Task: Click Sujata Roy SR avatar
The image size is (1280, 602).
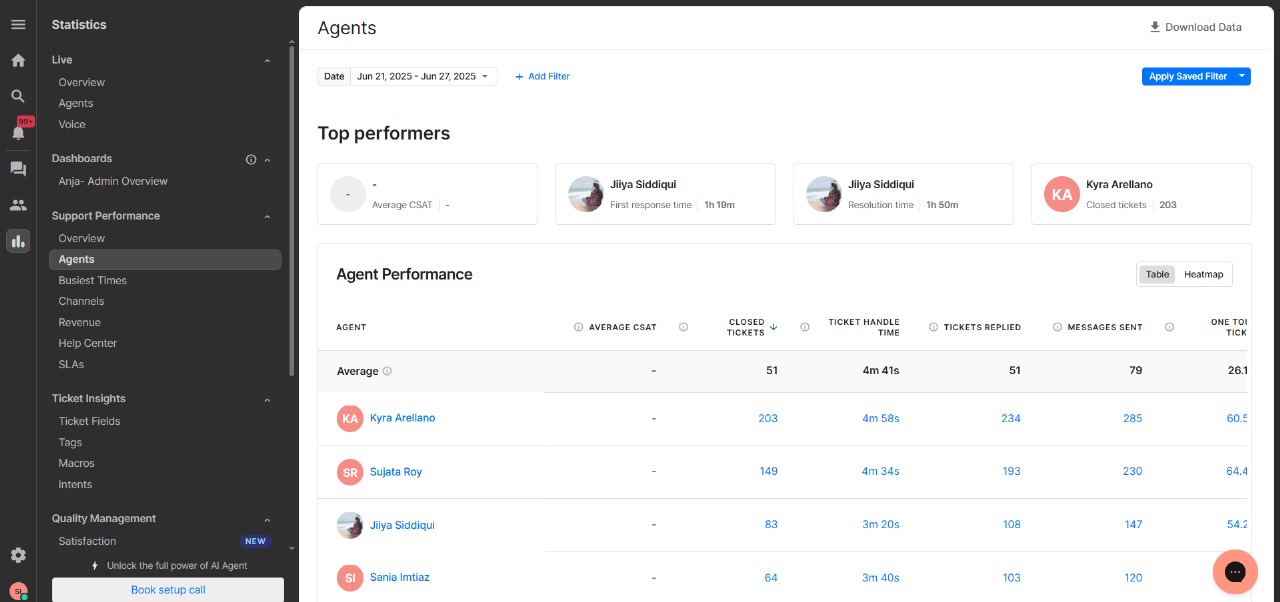Action: click(x=350, y=472)
